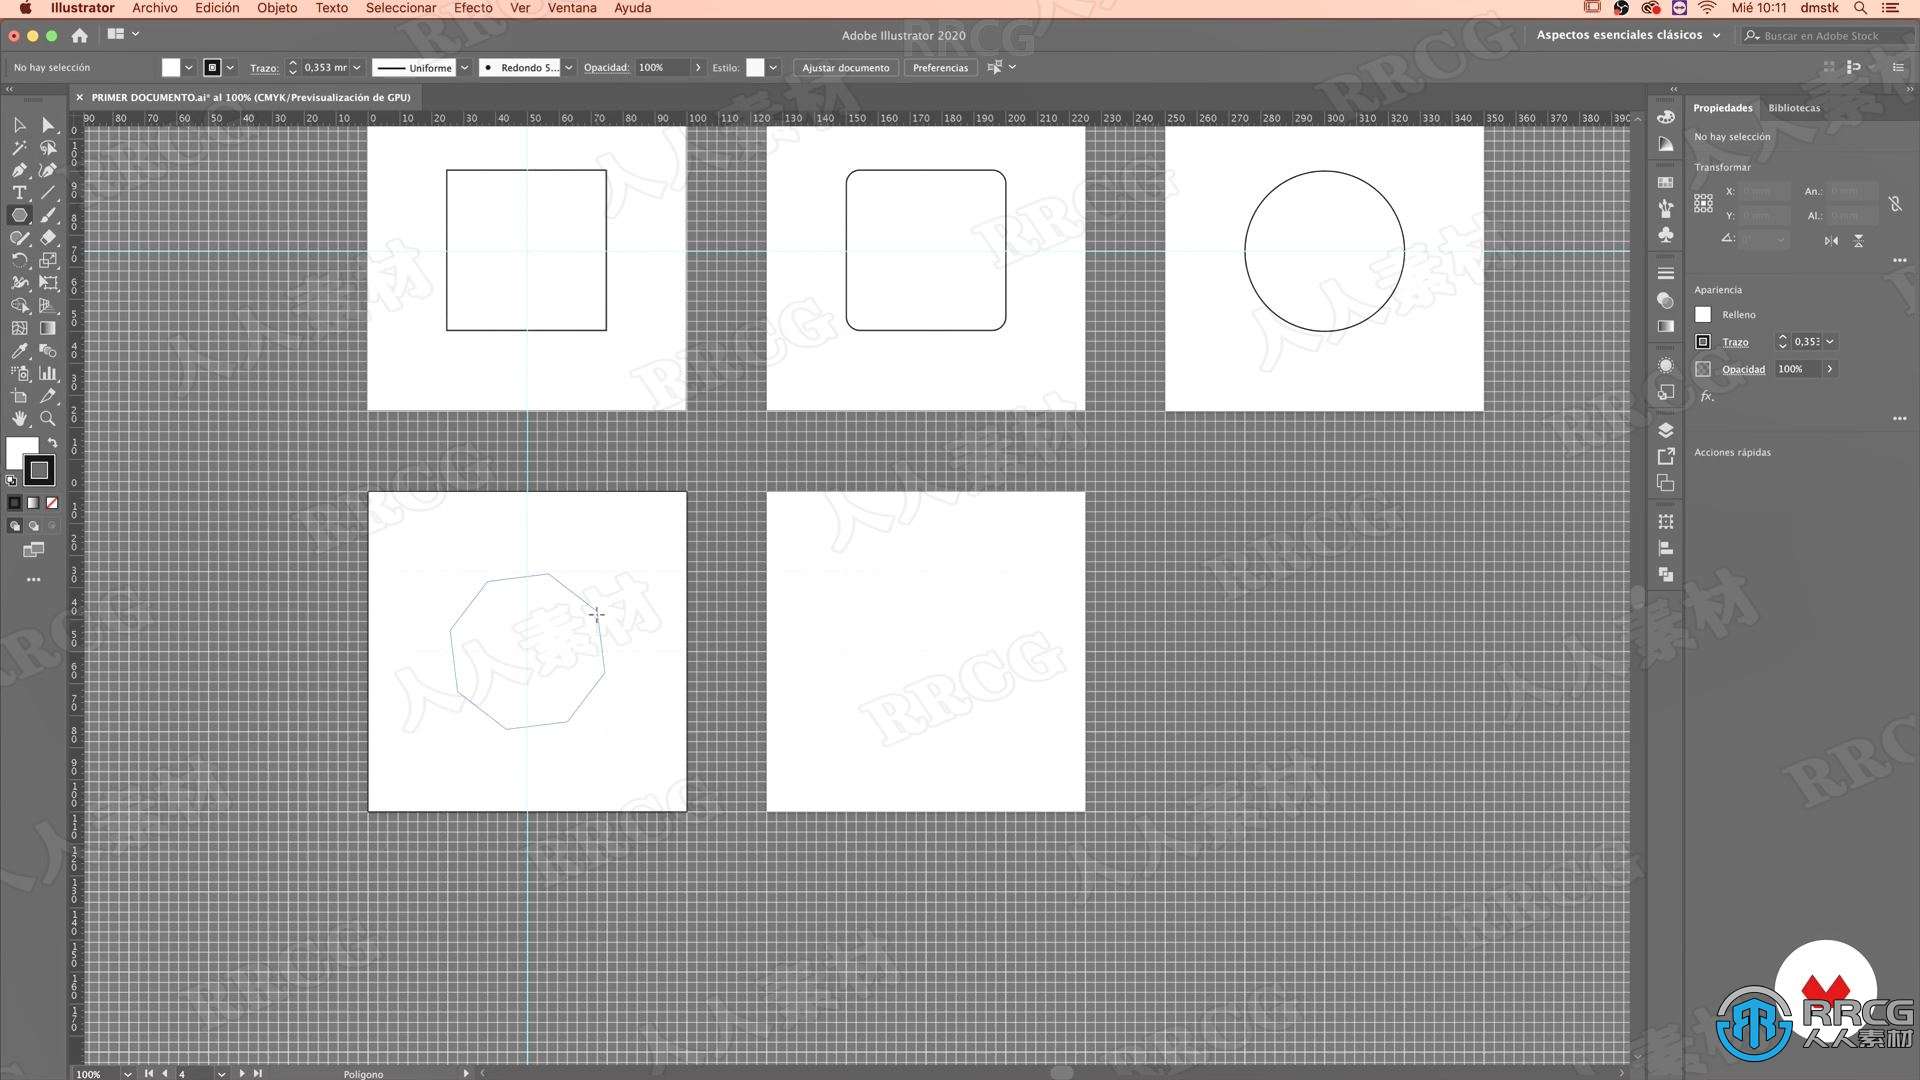Open arrange documents dropdown
This screenshot has width=1920, height=1080.
coord(123,34)
